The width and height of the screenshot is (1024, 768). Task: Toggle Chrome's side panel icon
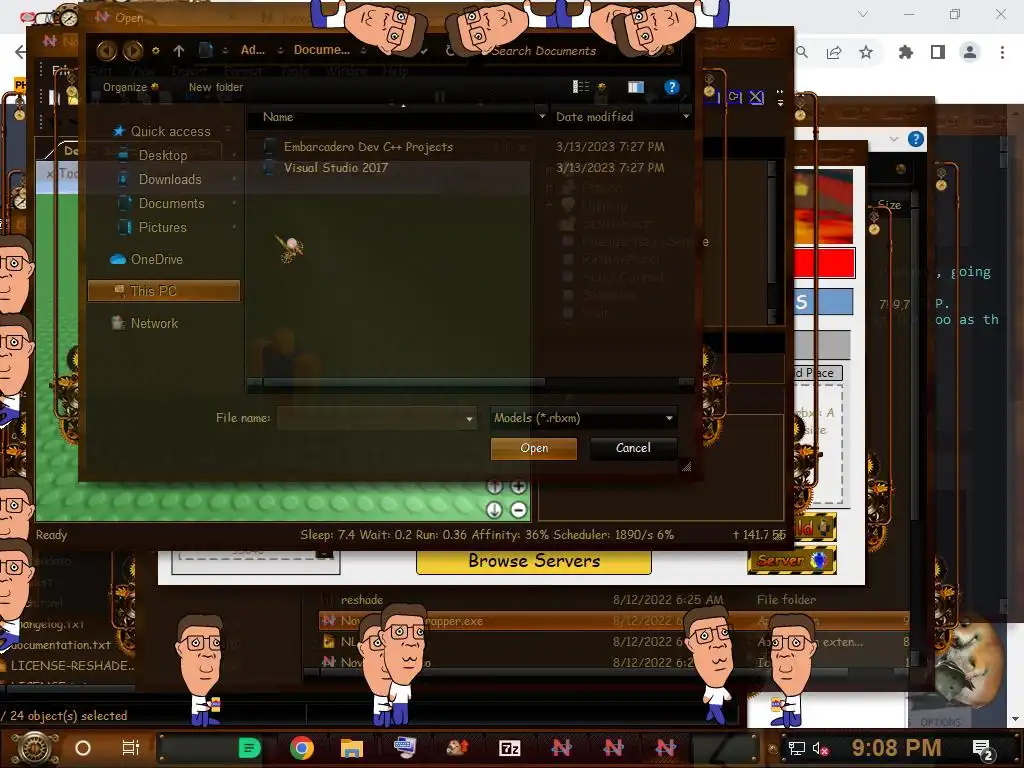point(938,52)
